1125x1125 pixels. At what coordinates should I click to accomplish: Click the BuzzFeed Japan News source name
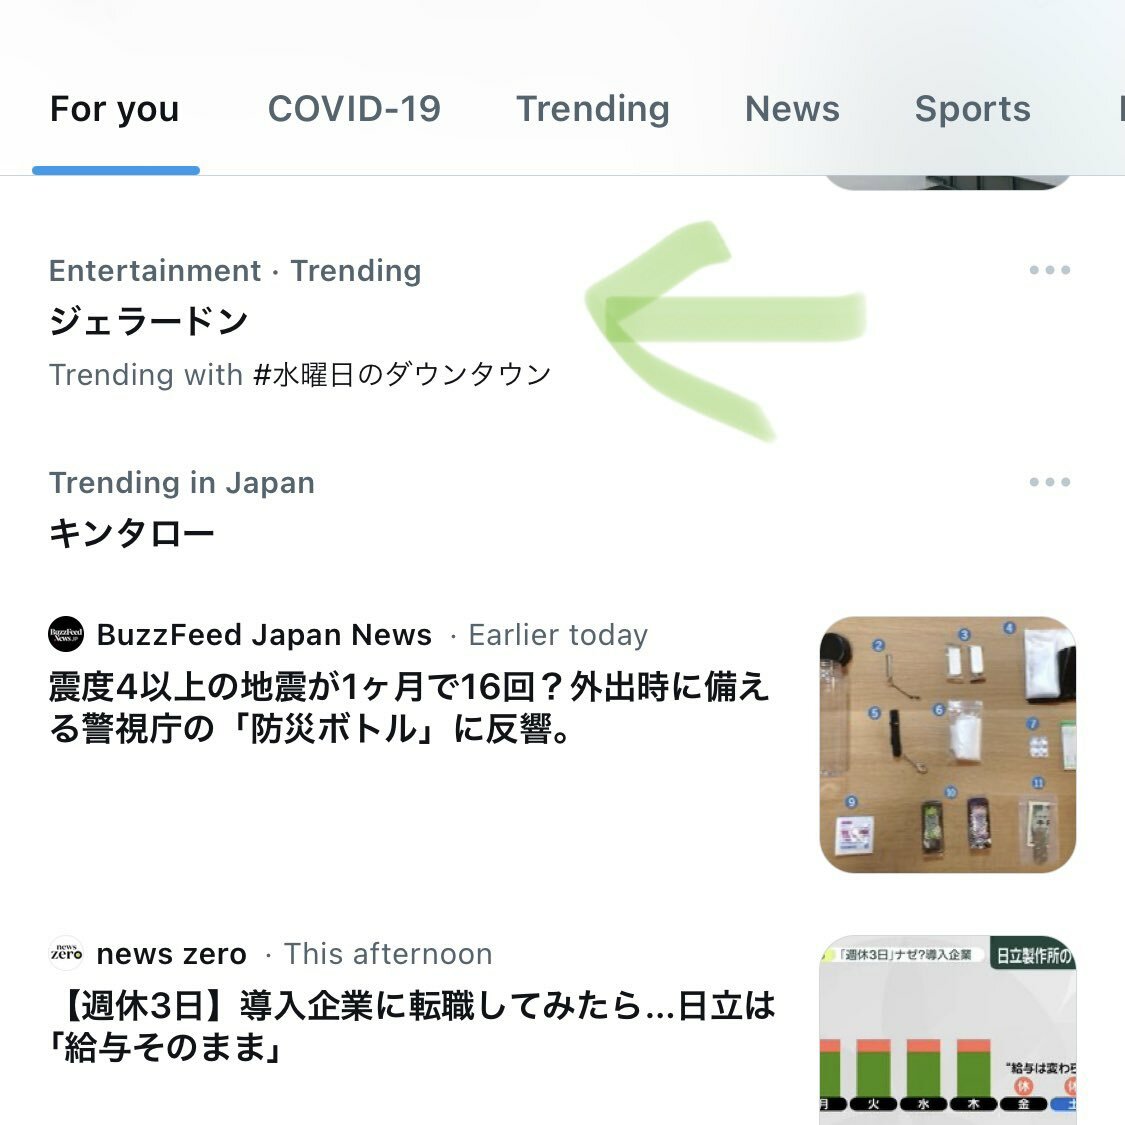[265, 635]
